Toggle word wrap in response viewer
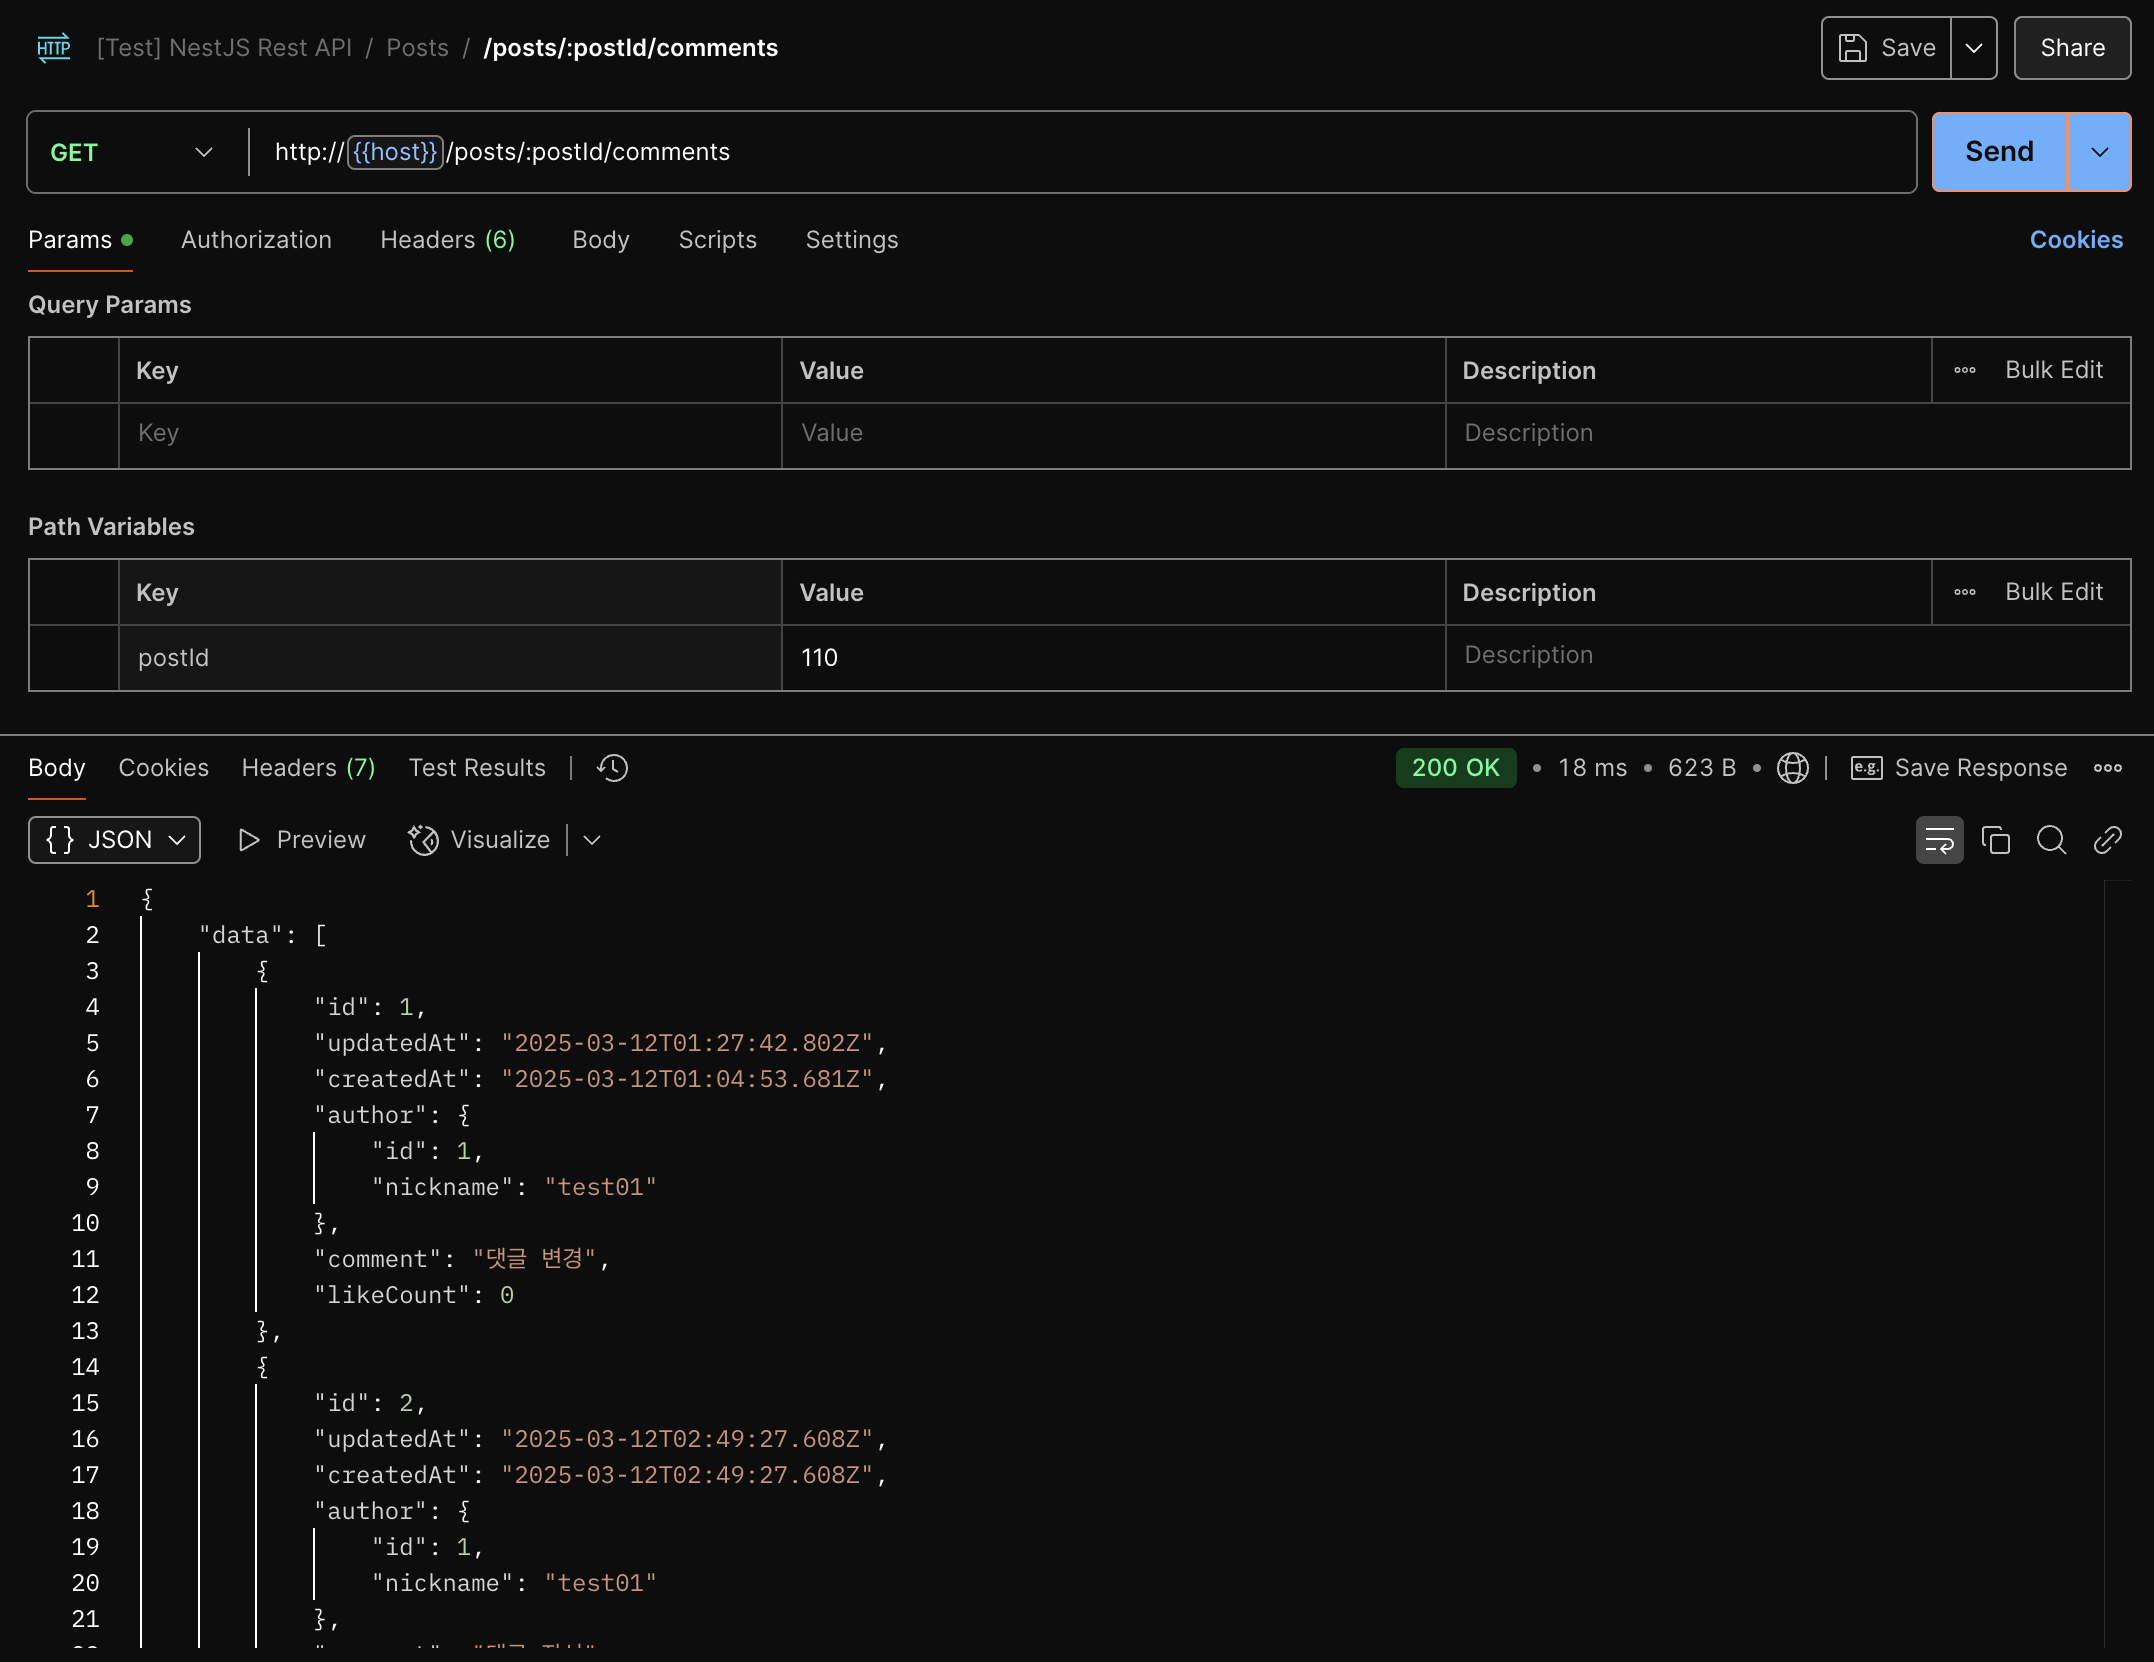The width and height of the screenshot is (2154, 1662). 1939,840
